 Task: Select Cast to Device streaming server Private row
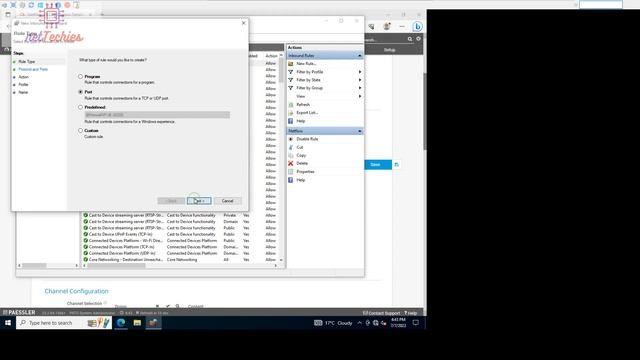[x=180, y=215]
